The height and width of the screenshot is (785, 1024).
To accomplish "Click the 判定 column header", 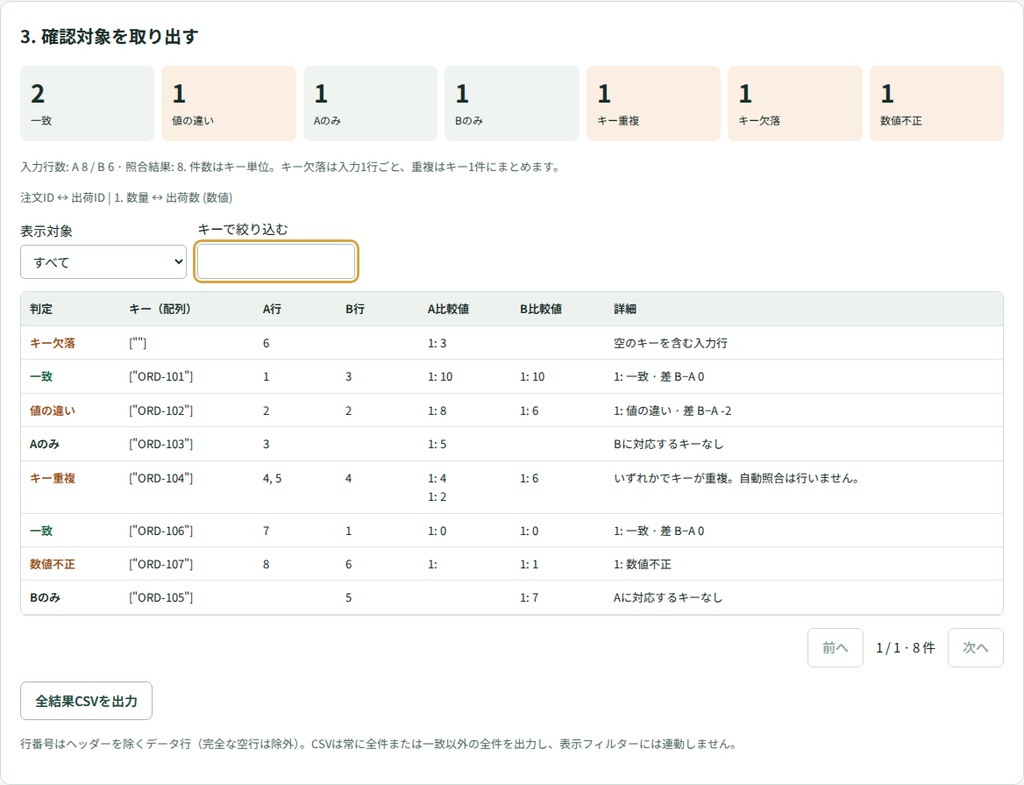I will [41, 309].
